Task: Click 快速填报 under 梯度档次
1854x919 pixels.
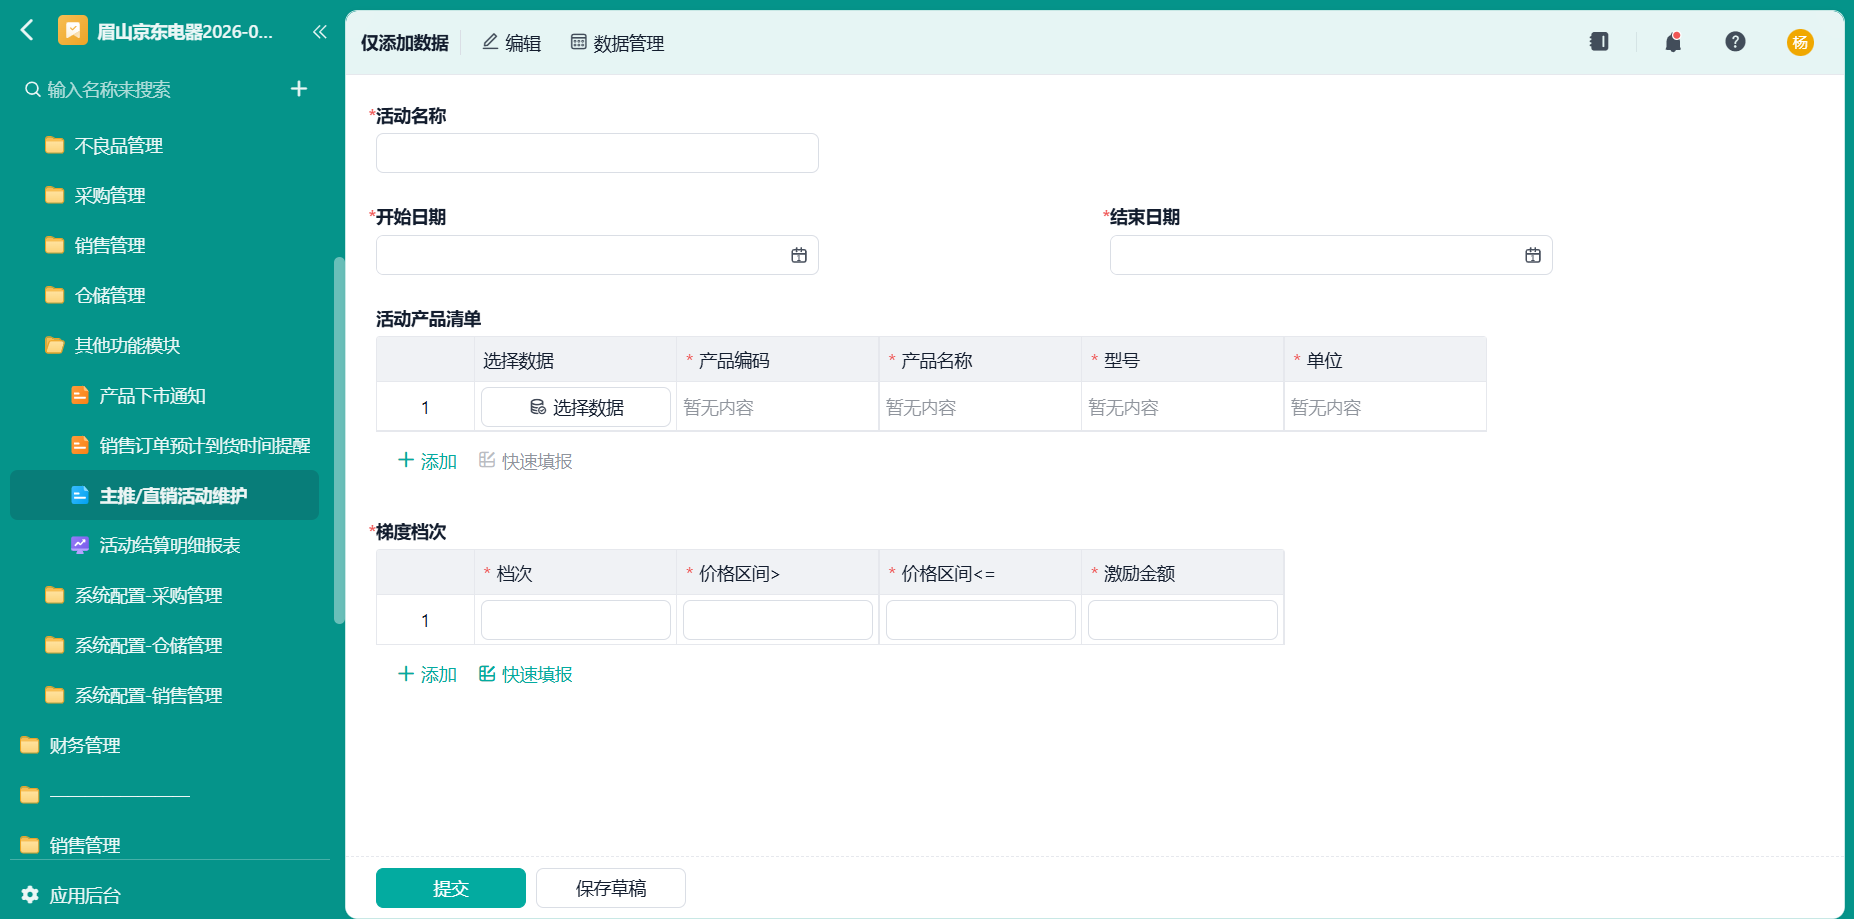Action: coord(526,674)
